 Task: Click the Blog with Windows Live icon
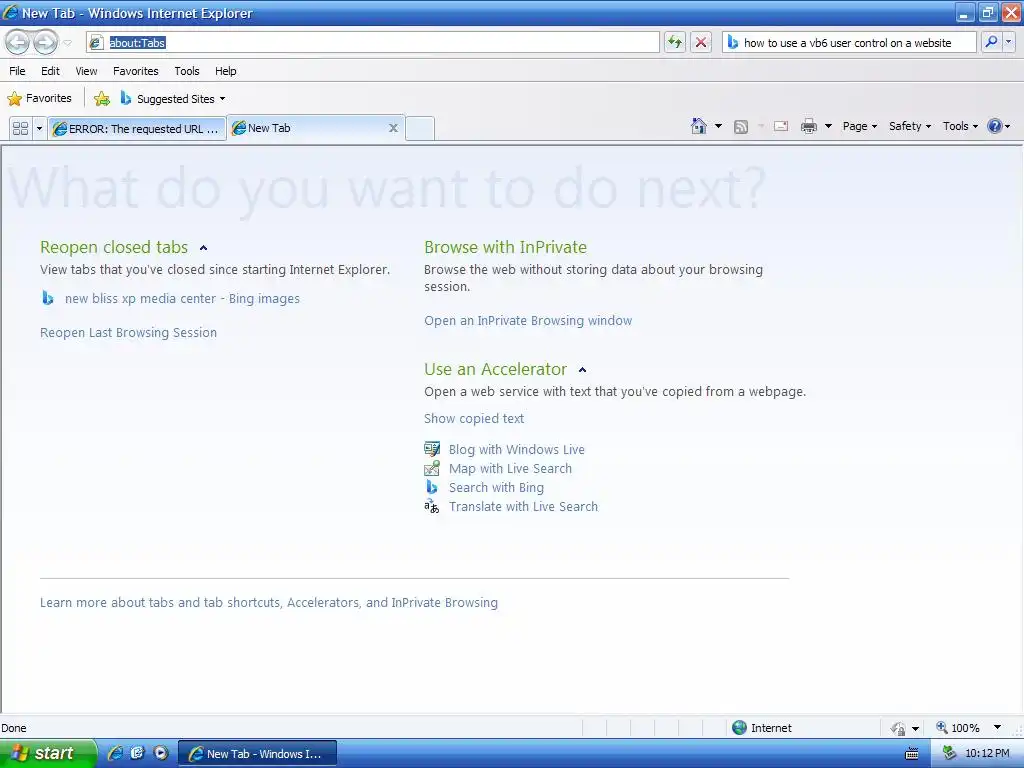(432, 449)
